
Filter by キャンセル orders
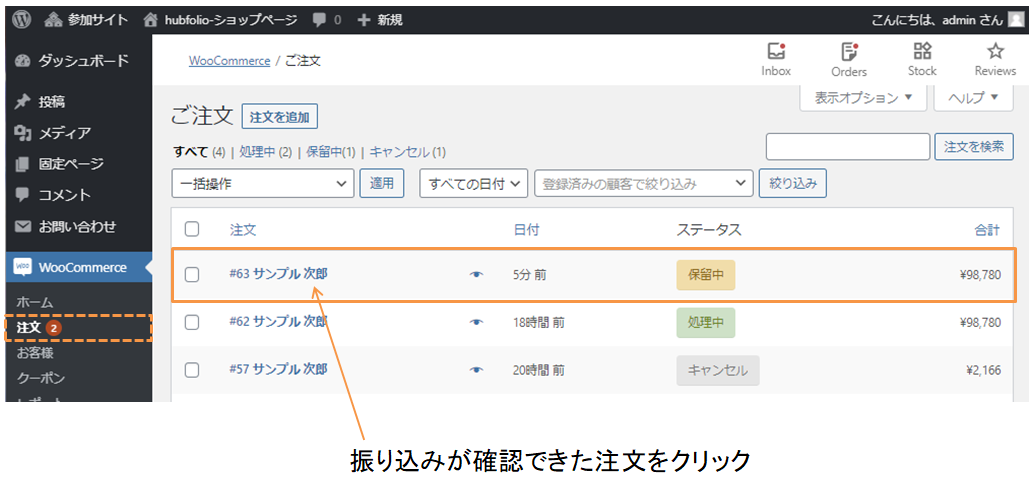pos(400,152)
